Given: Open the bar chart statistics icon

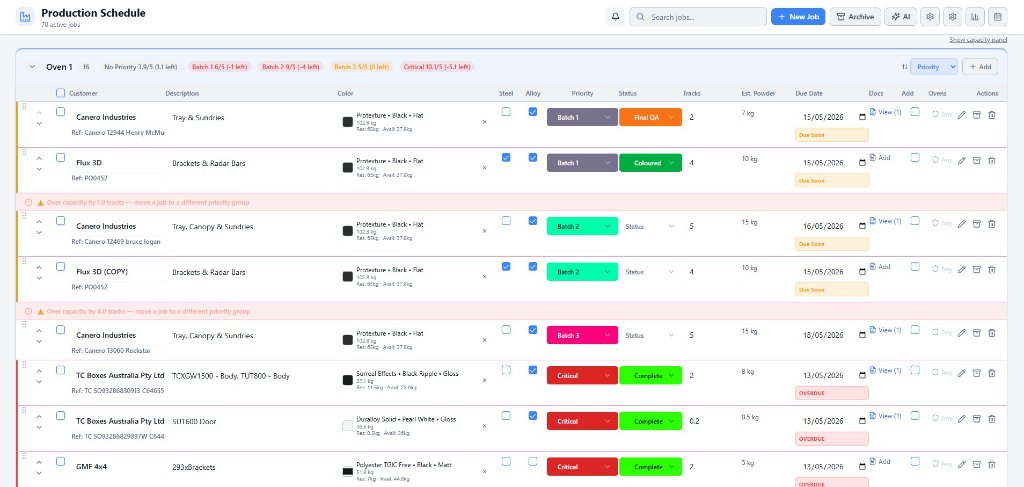Looking at the screenshot, I should (975, 17).
